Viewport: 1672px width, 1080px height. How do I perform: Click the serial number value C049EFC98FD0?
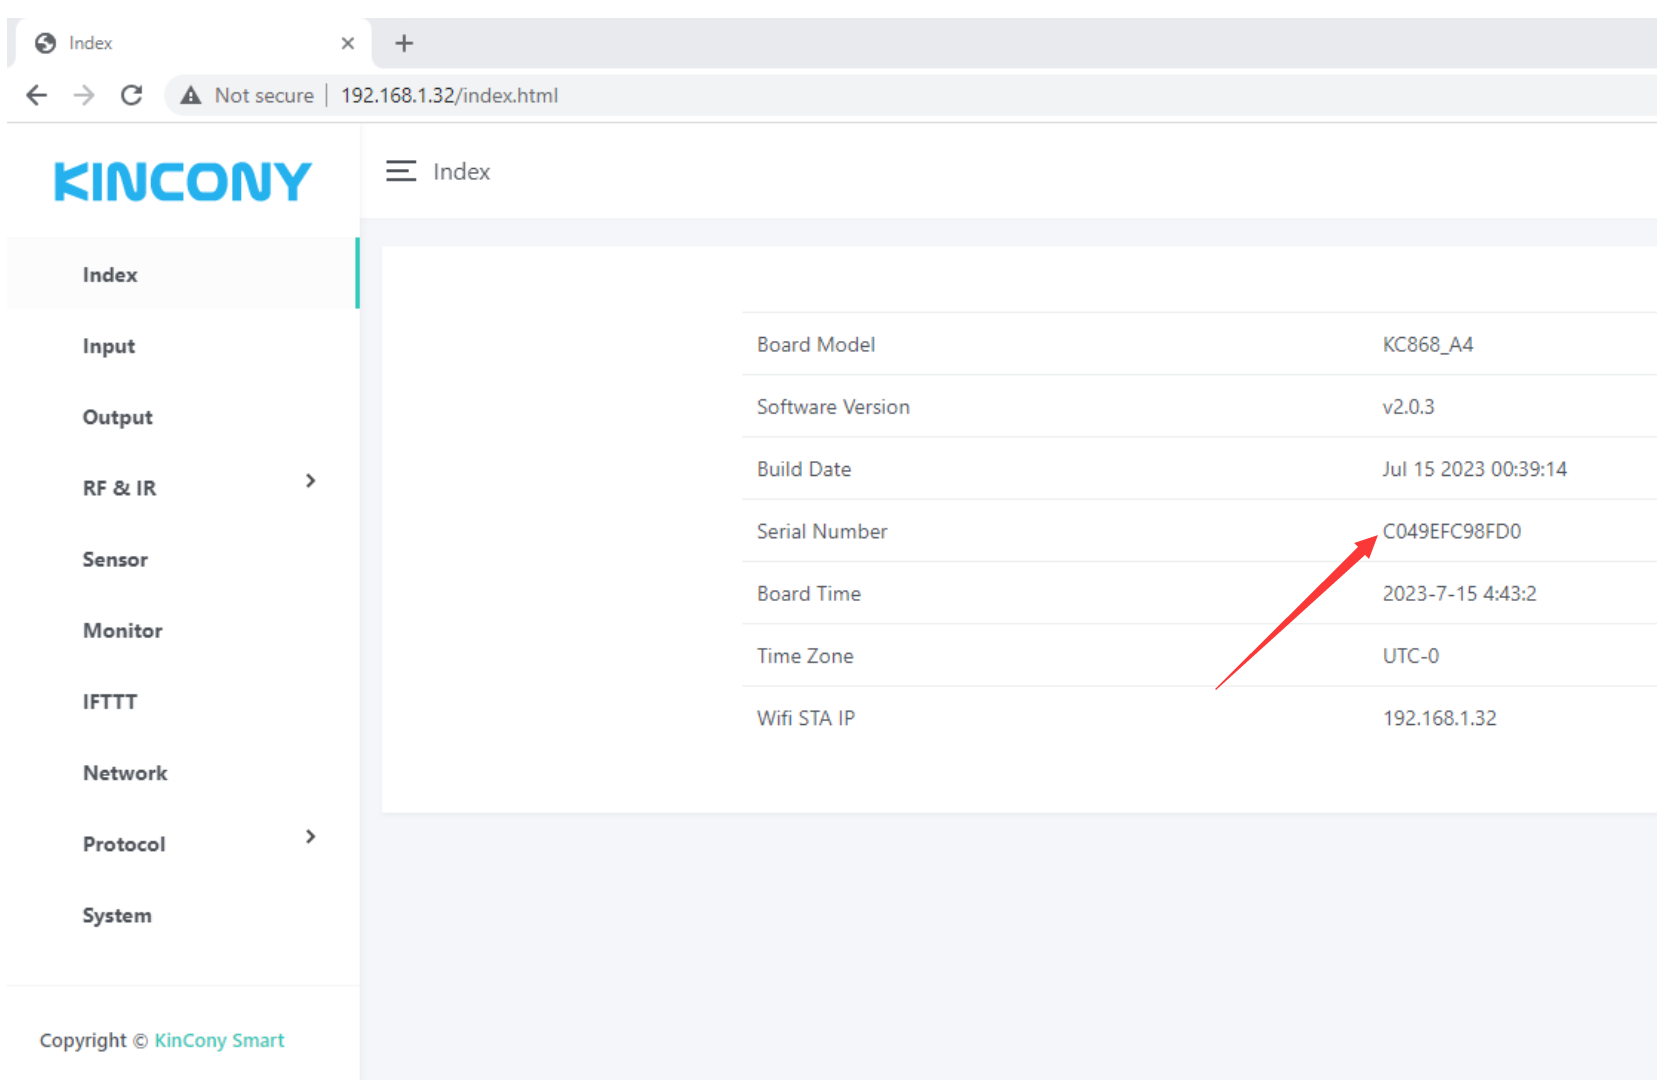point(1451,531)
